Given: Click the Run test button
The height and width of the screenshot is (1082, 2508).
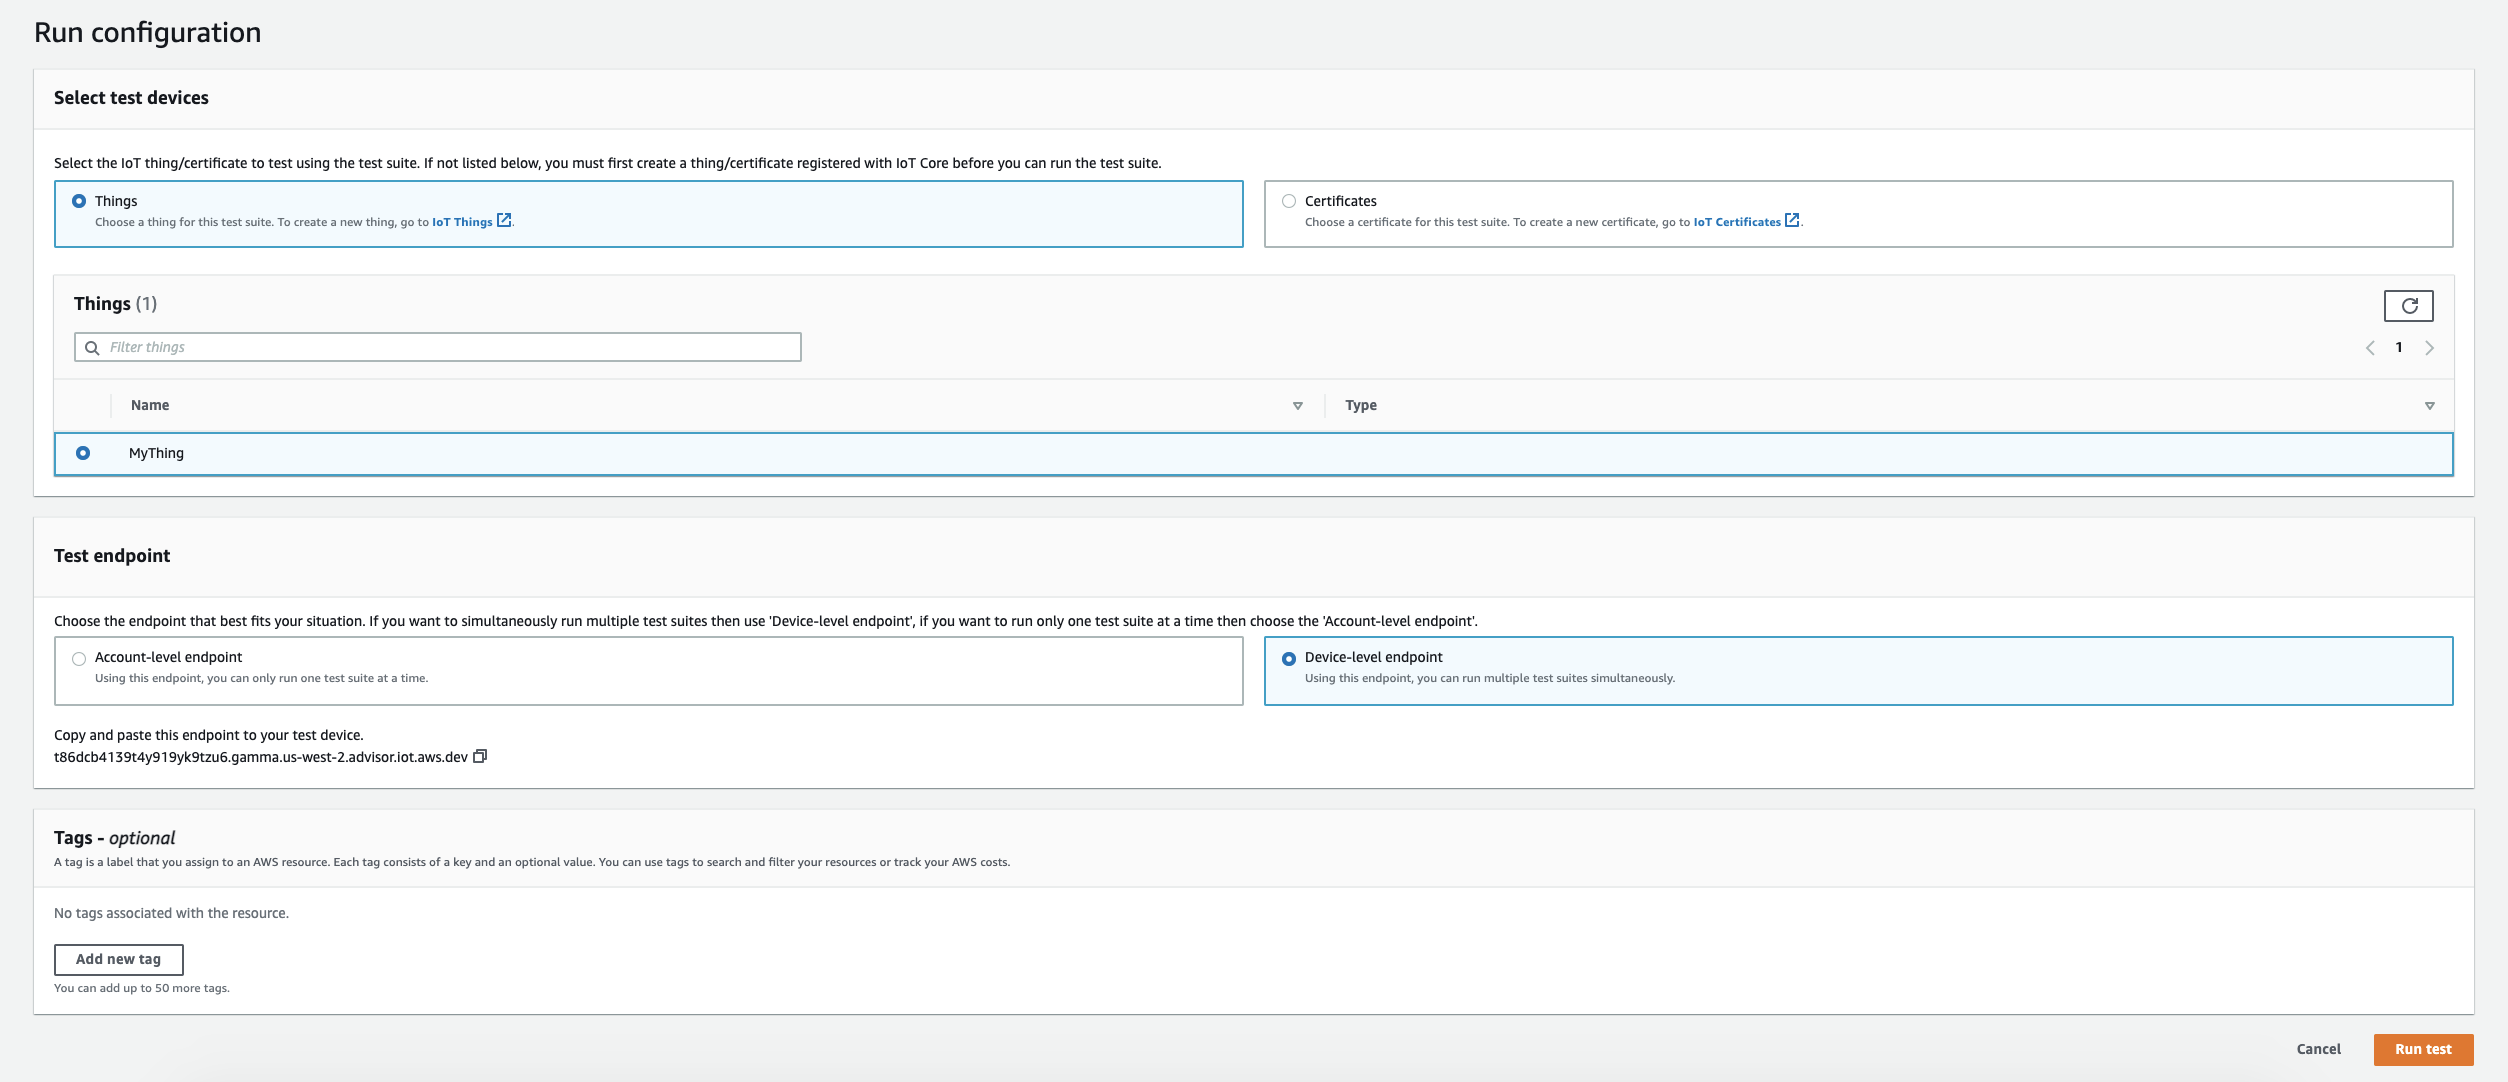Looking at the screenshot, I should (2422, 1049).
